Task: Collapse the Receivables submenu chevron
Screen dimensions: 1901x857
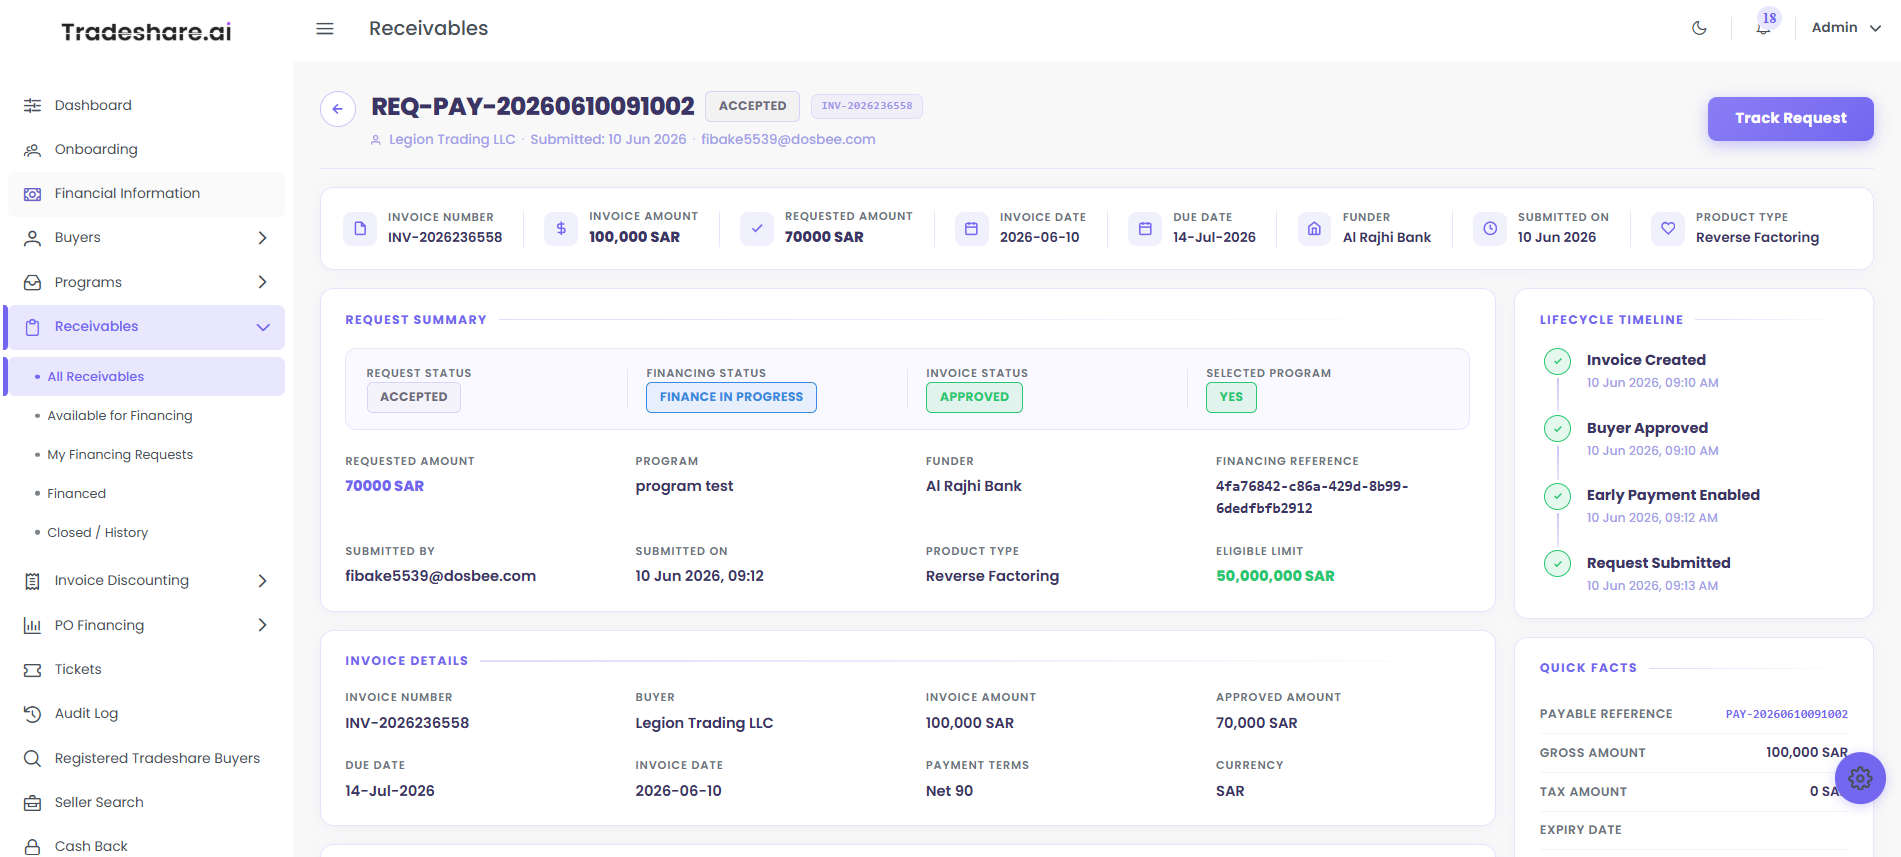Action: coord(263,327)
